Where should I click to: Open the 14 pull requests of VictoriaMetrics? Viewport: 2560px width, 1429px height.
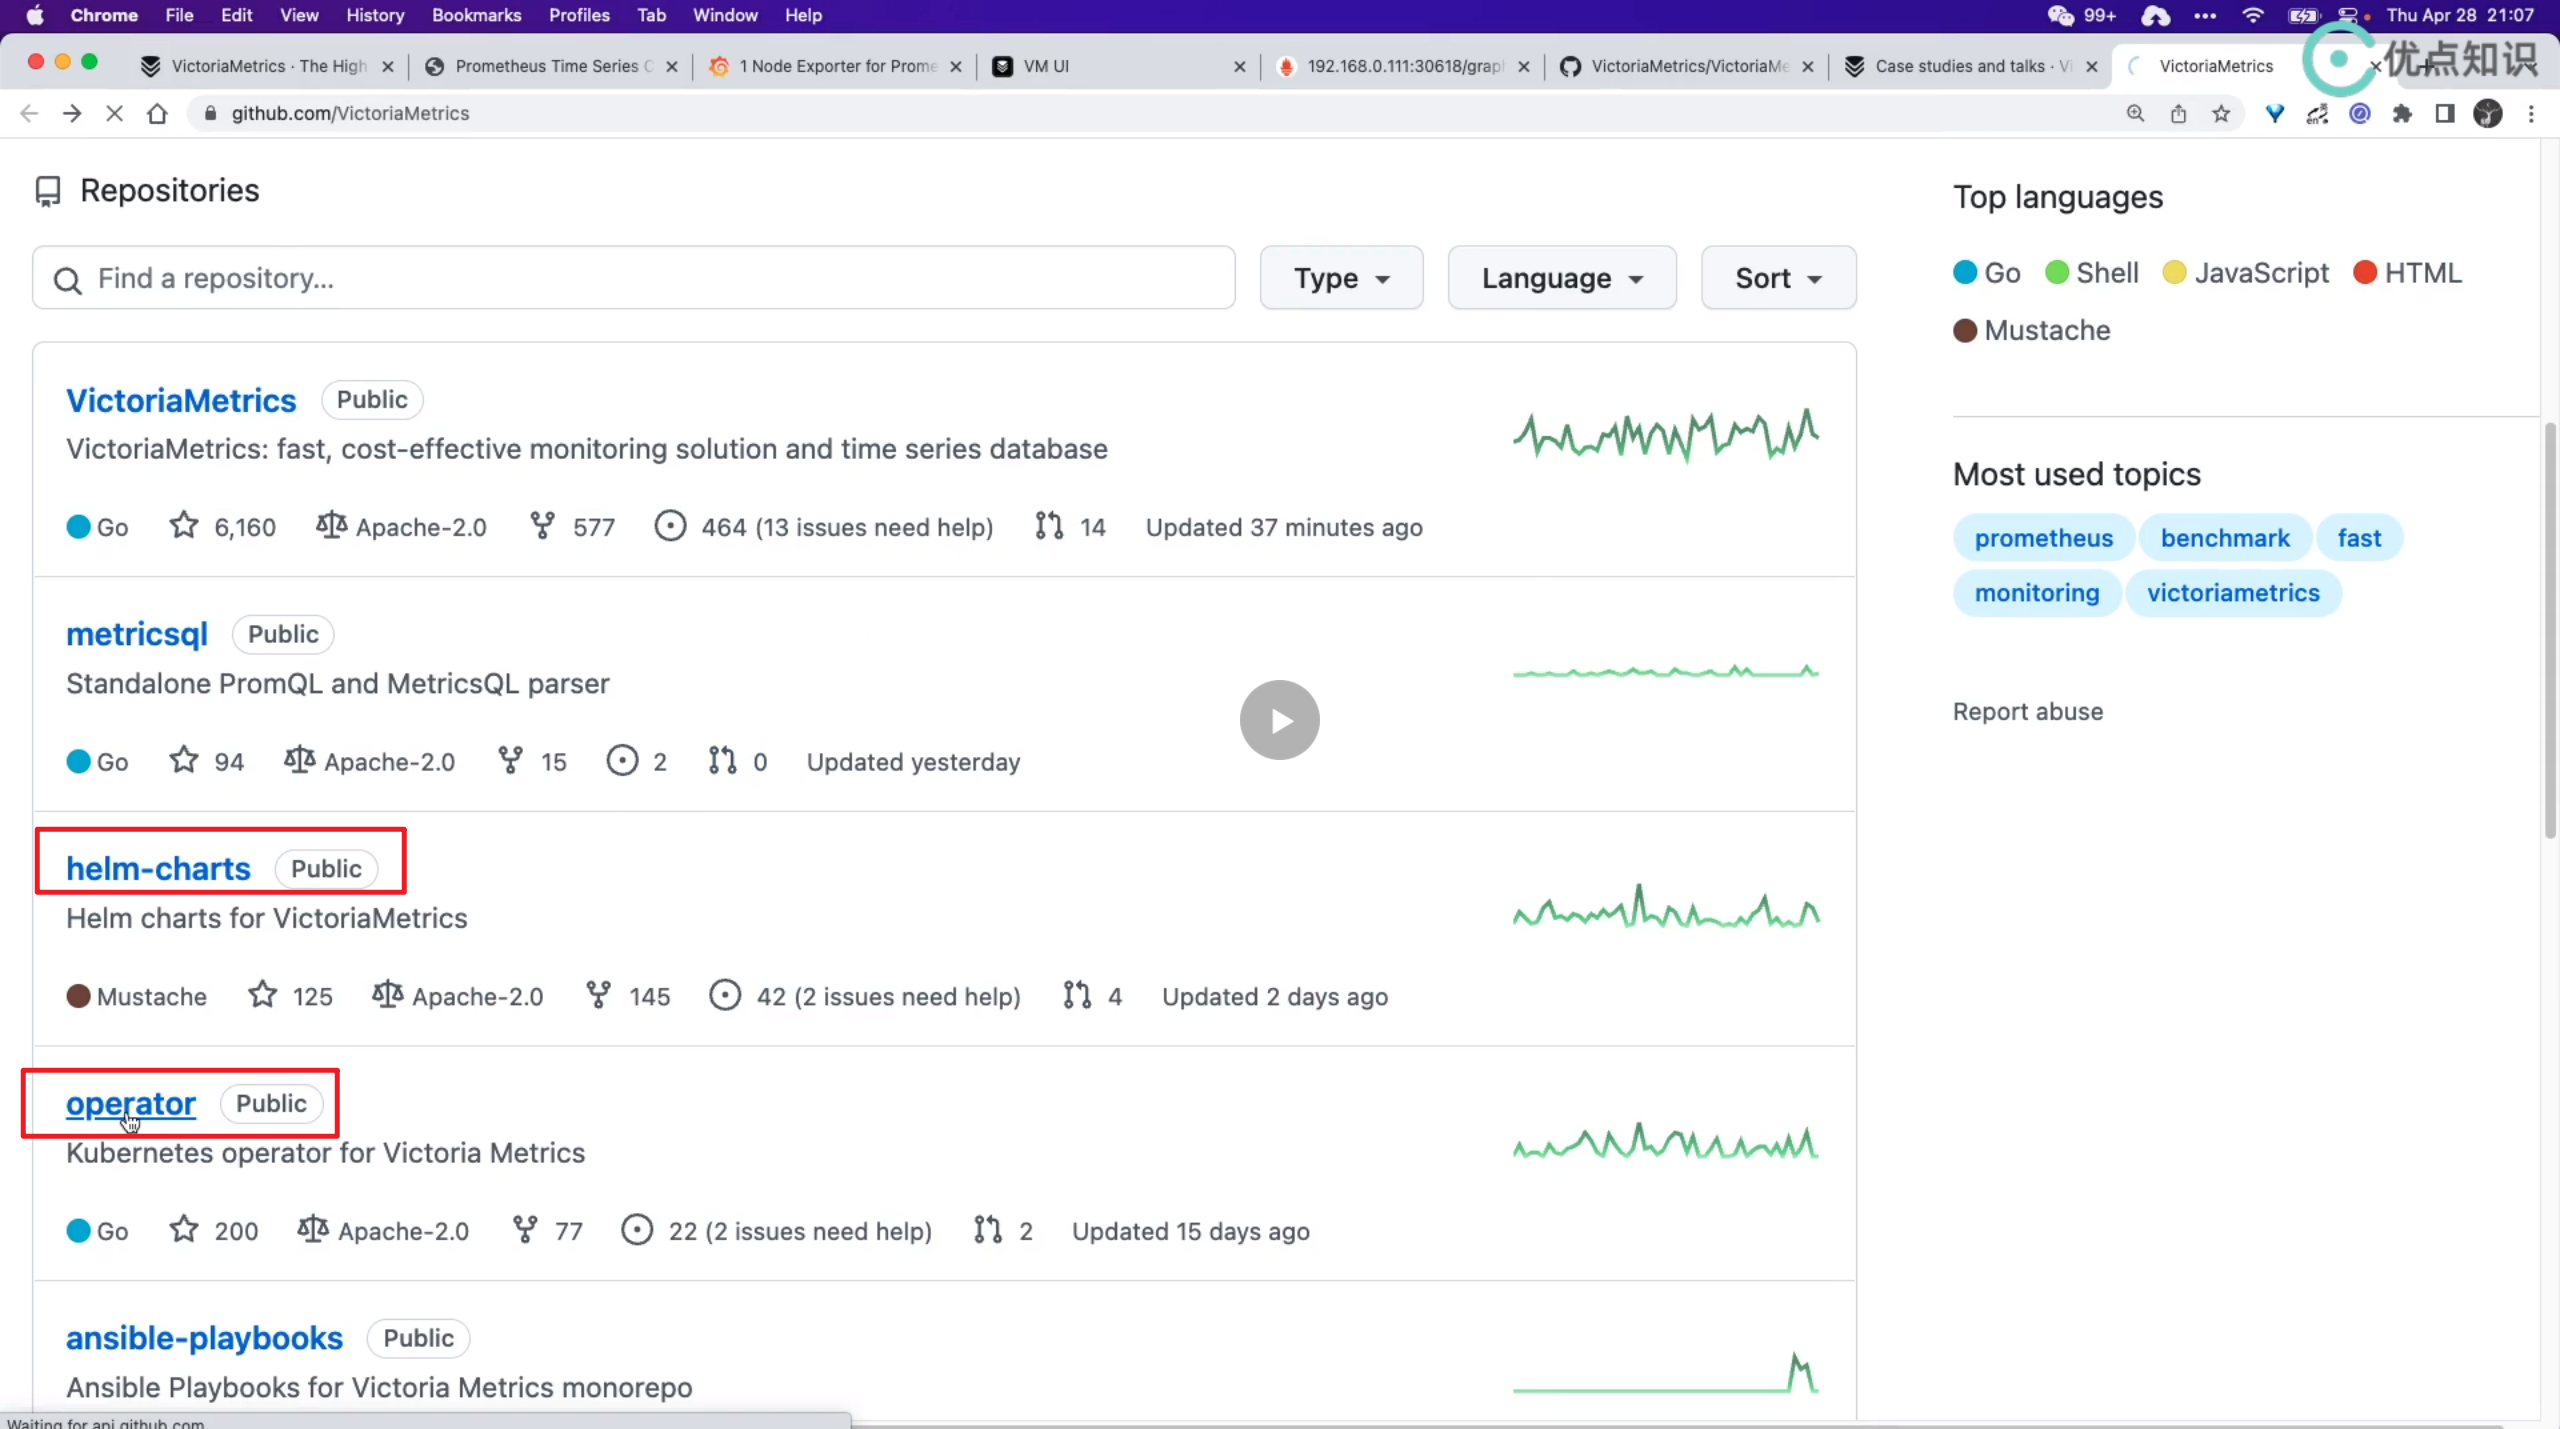pos(1070,527)
